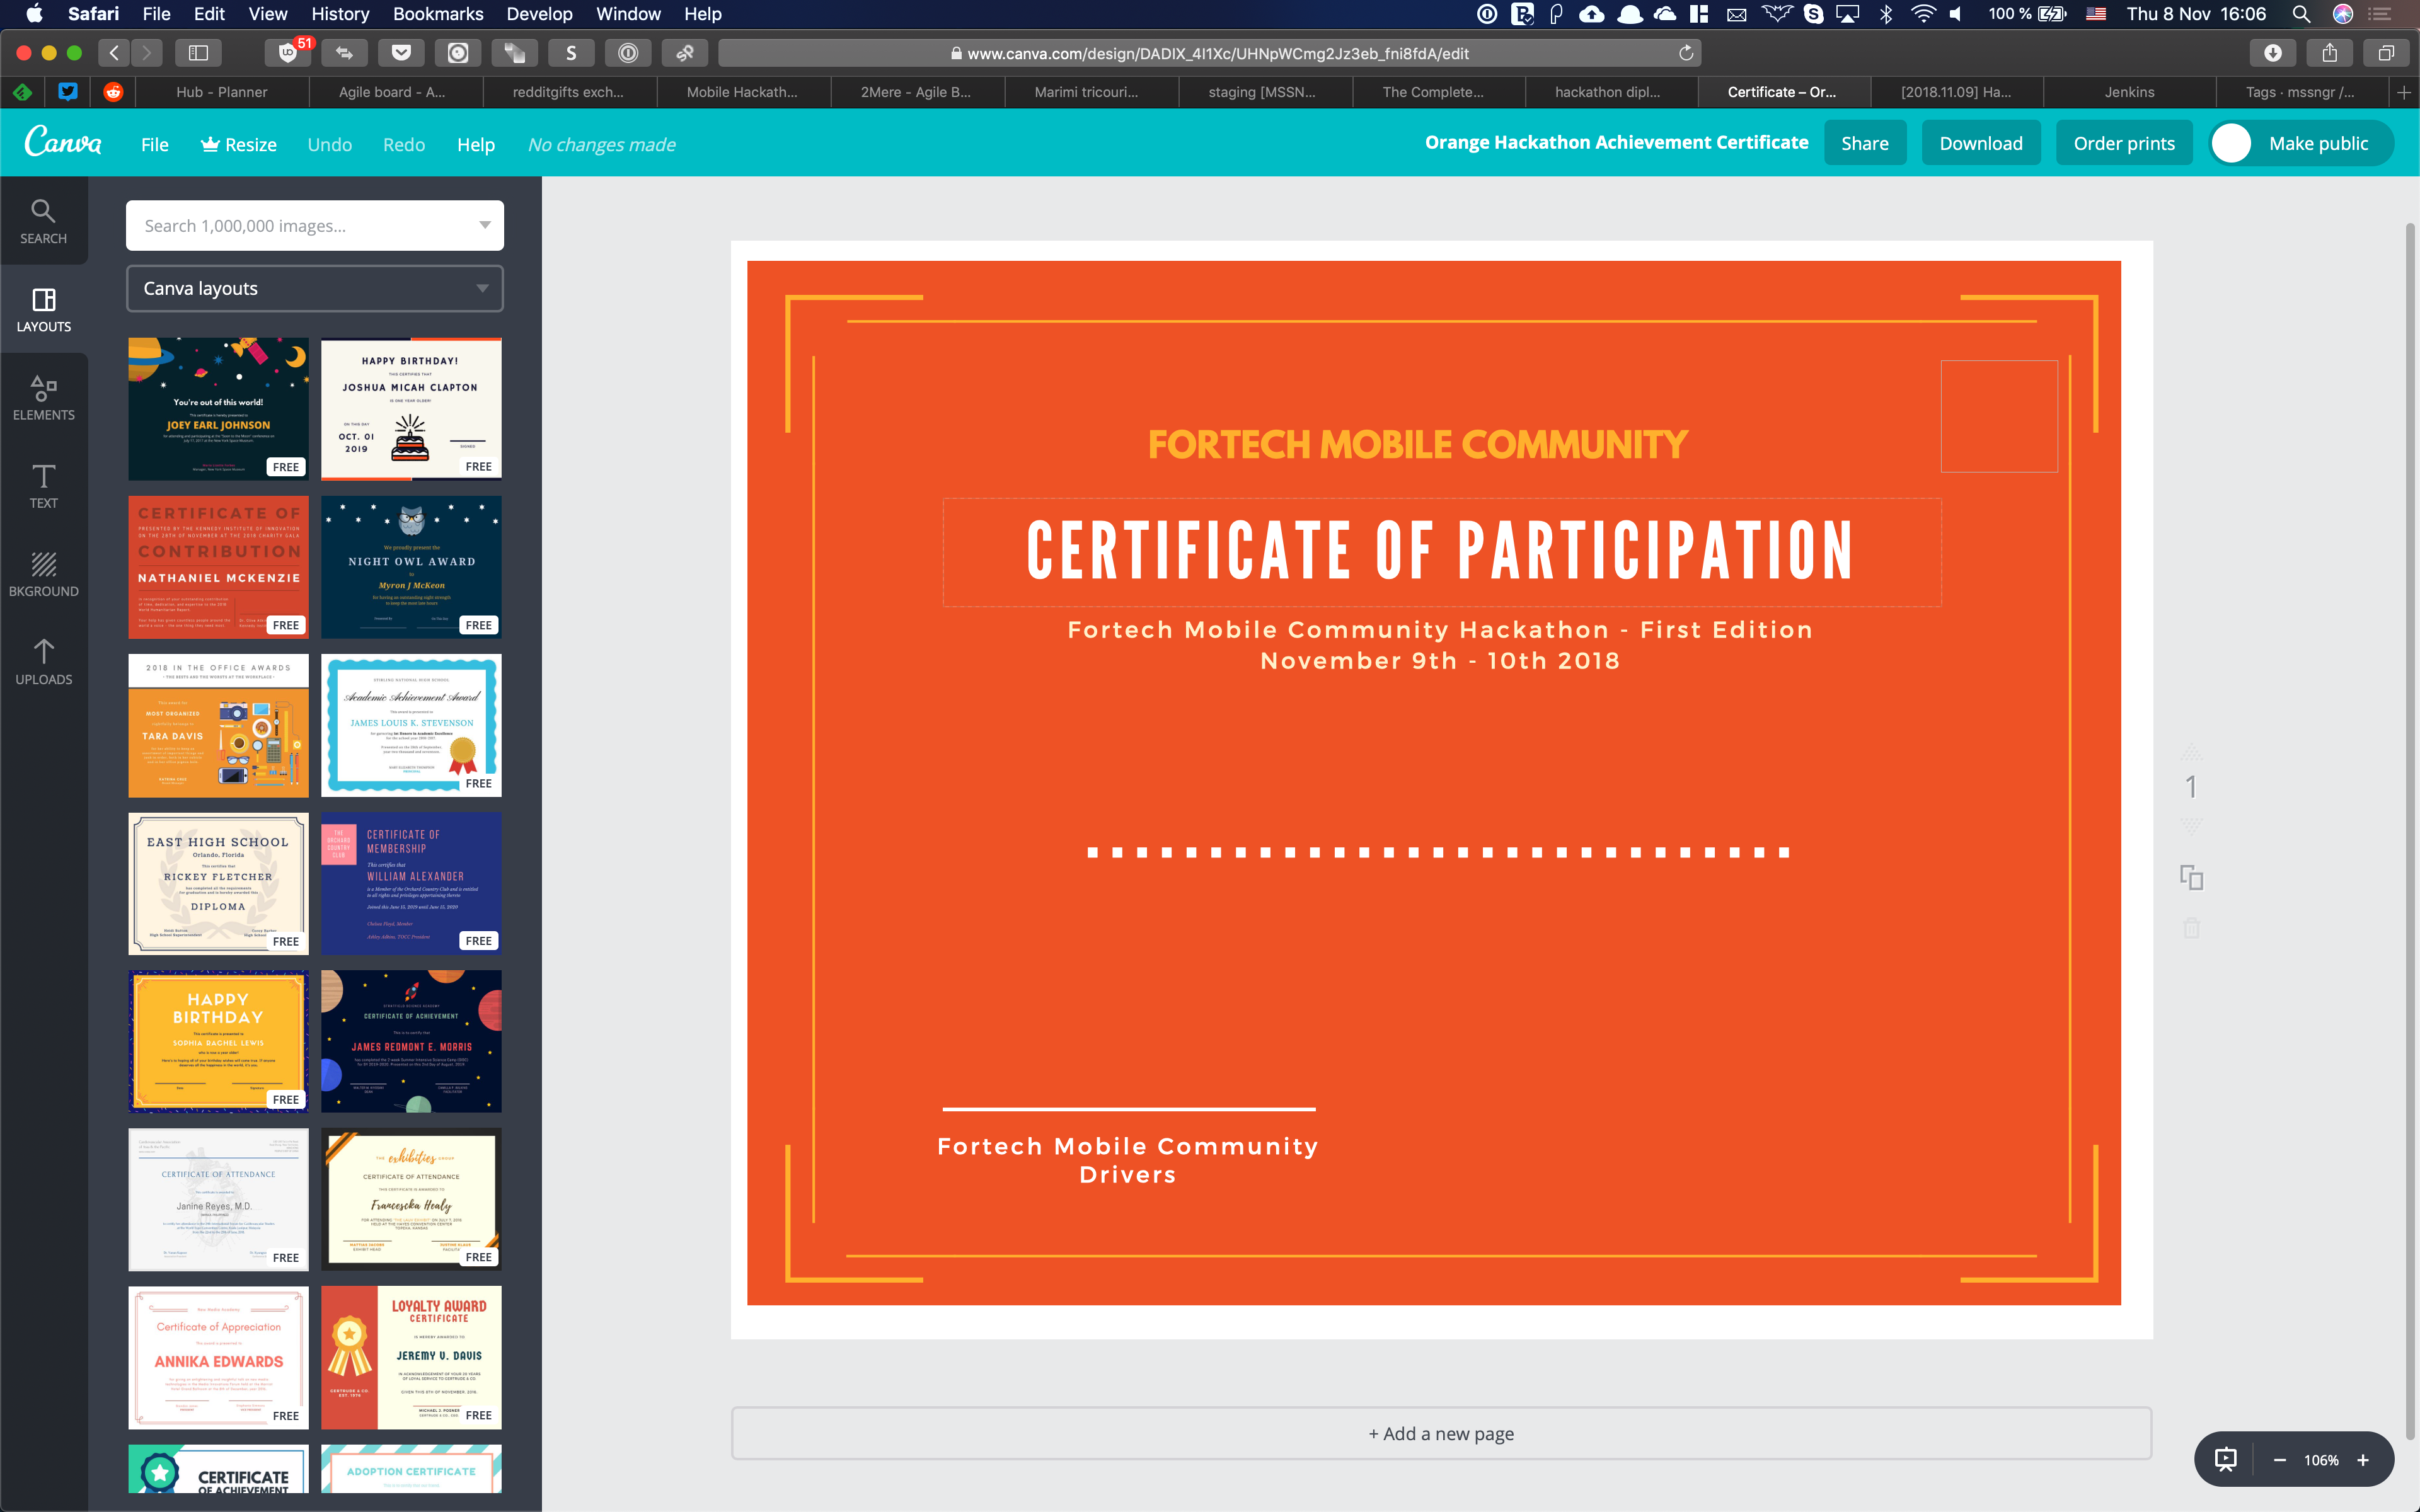
Task: Click the Download button
Action: pos(1980,143)
